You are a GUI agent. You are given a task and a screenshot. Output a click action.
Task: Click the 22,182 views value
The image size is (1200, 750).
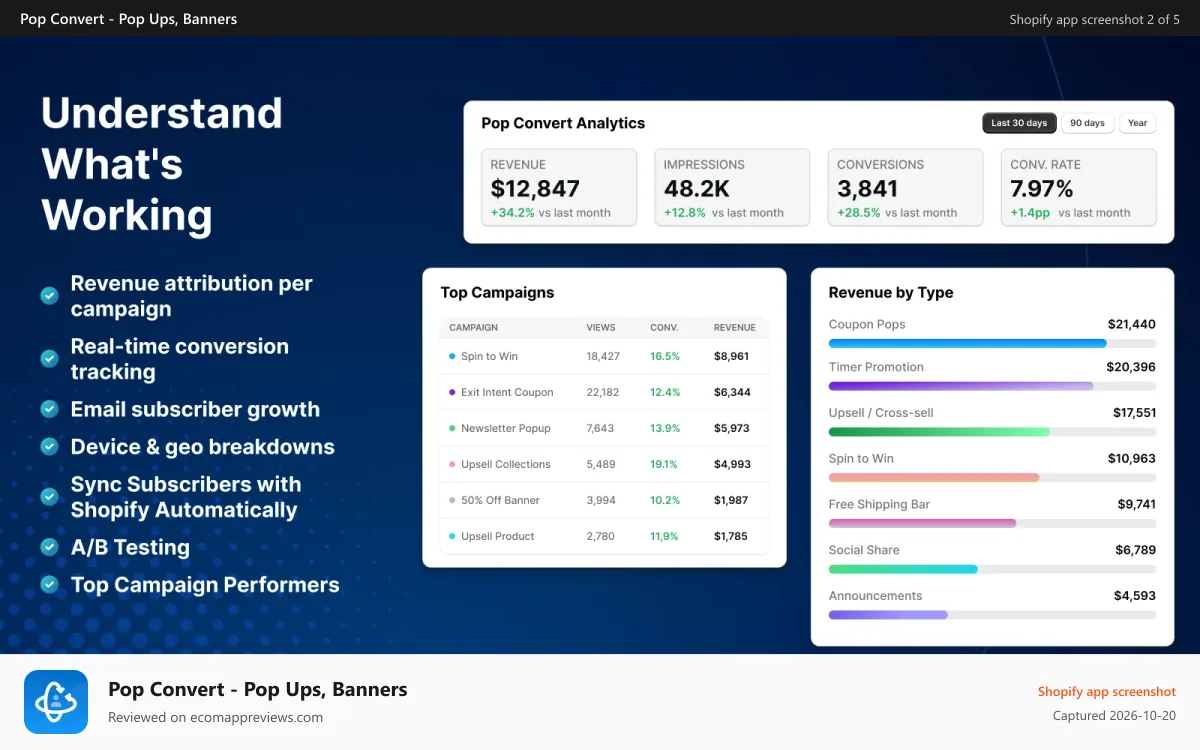[x=603, y=392]
